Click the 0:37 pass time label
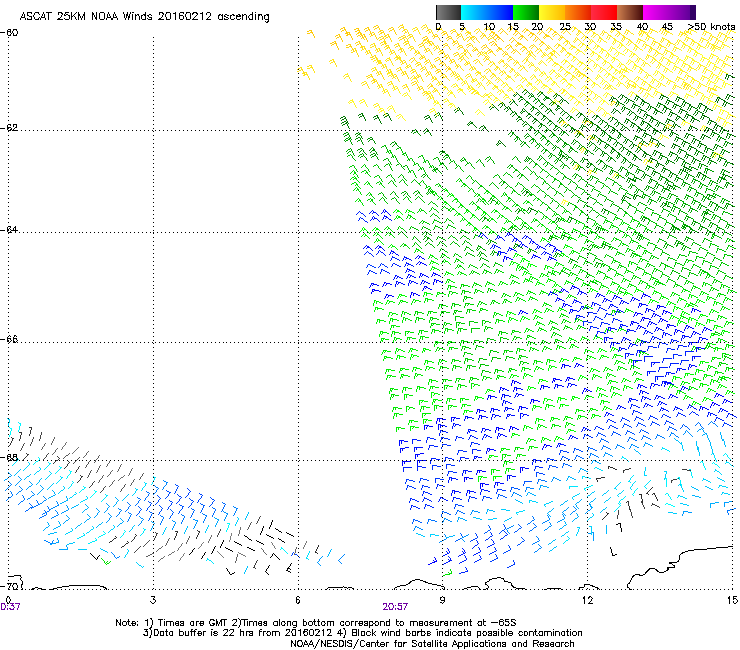The width and height of the screenshot is (740, 650). [10, 607]
